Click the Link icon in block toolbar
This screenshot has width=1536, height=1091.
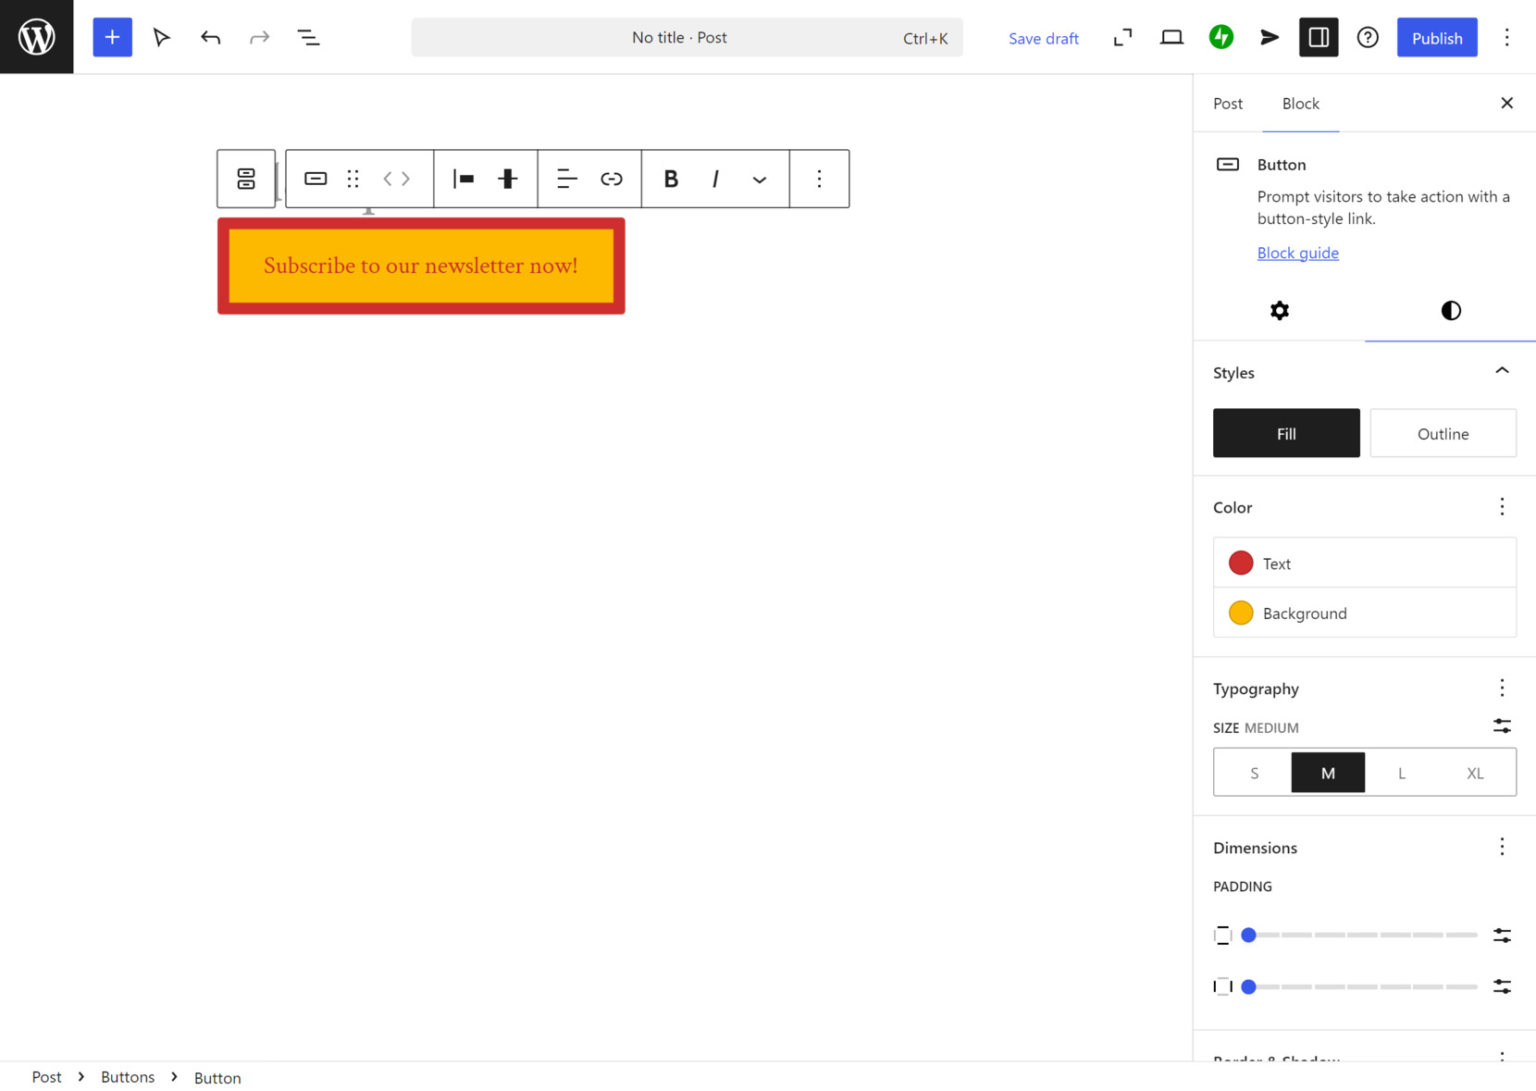coord(611,179)
